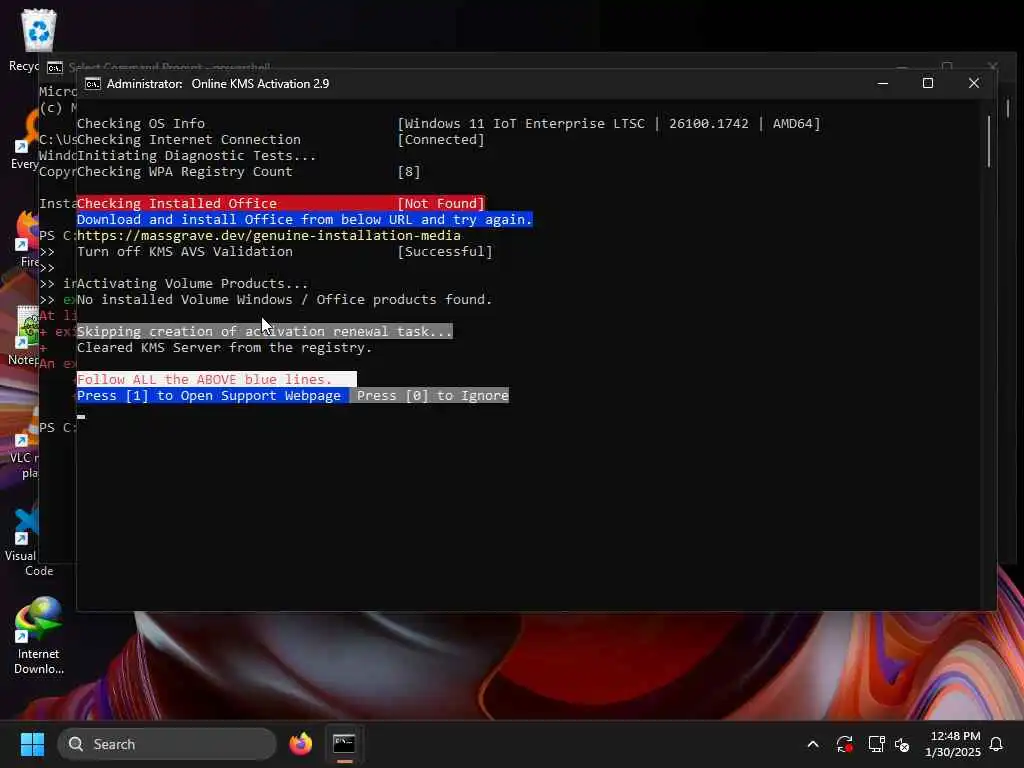Show hidden system tray icons chevron
The image size is (1024, 768).
(813, 744)
